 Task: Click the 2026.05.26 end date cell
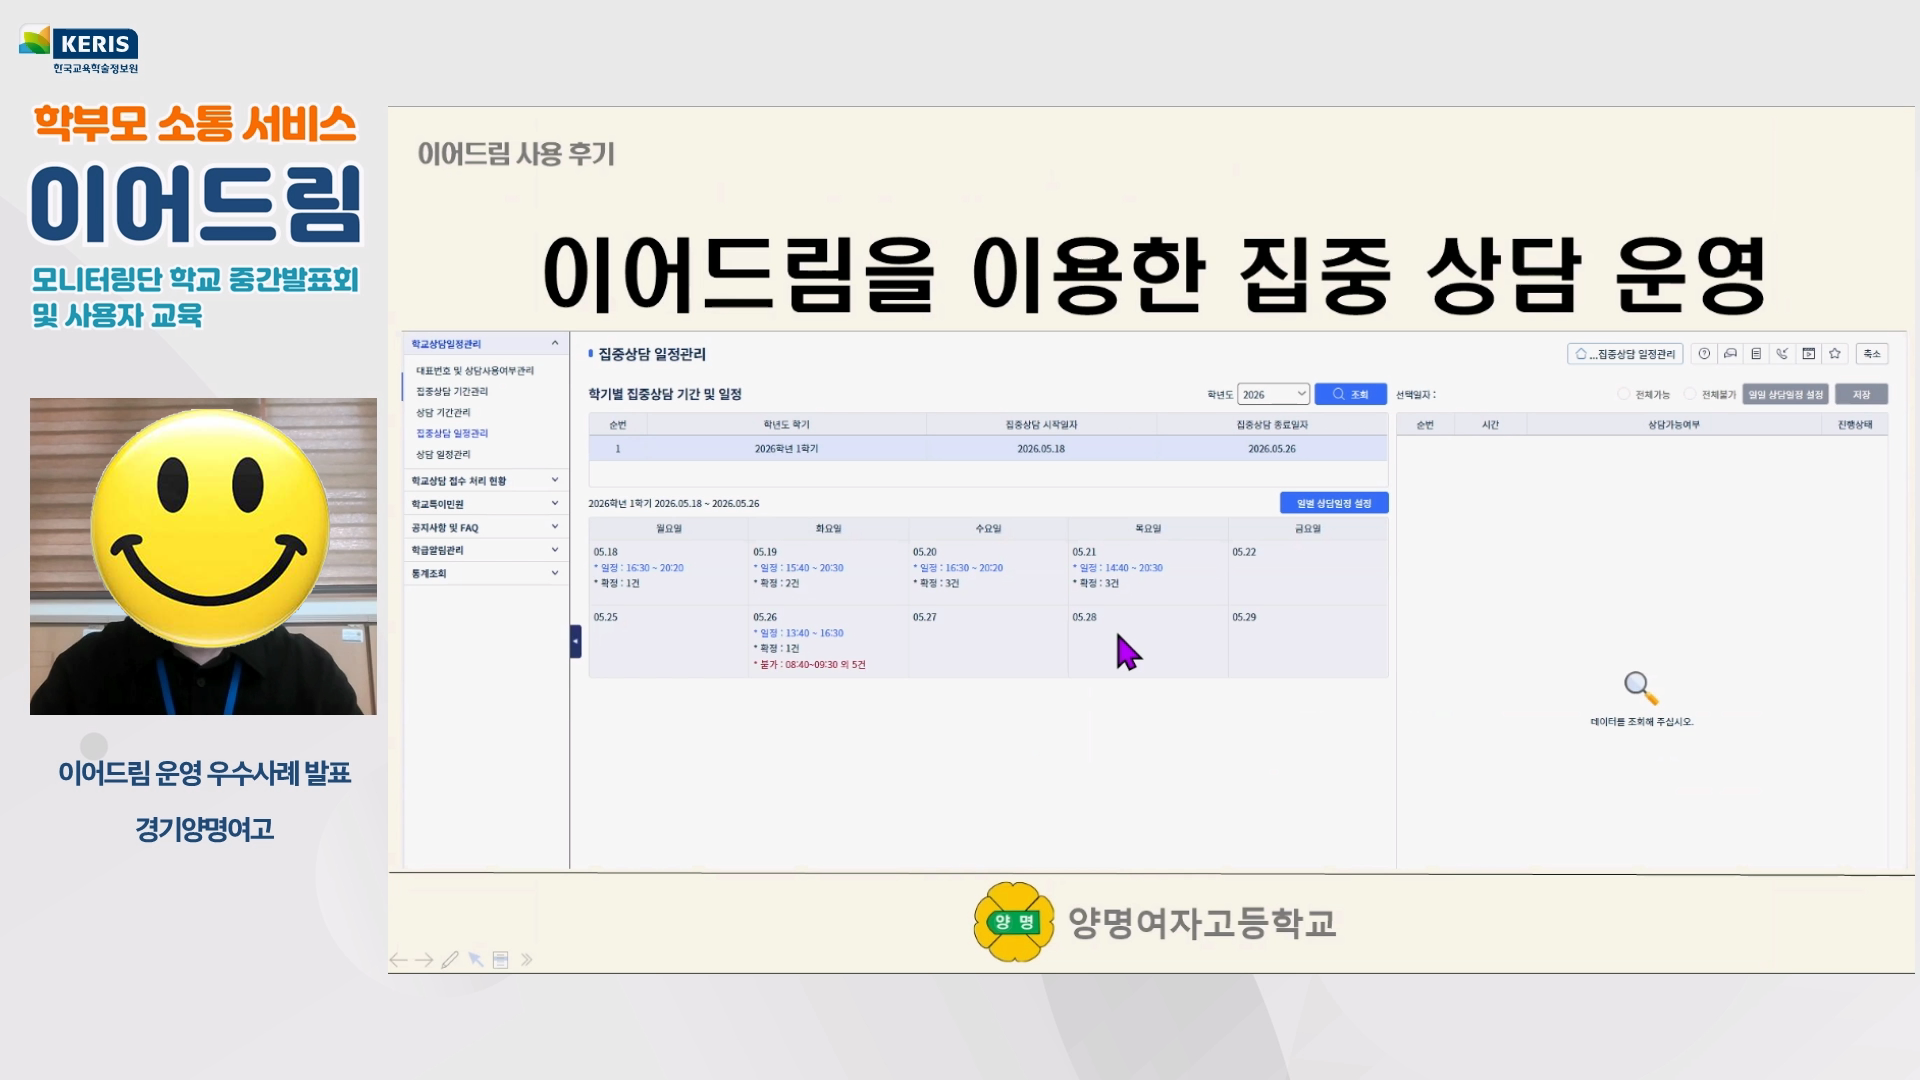(1272, 449)
